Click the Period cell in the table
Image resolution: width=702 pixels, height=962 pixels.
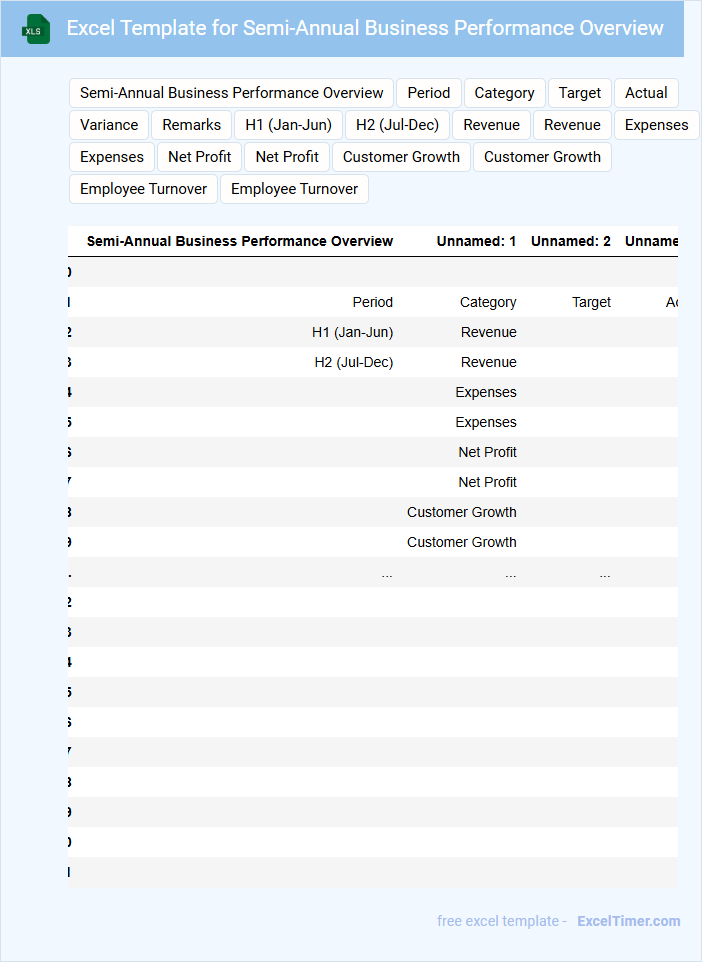tap(372, 302)
